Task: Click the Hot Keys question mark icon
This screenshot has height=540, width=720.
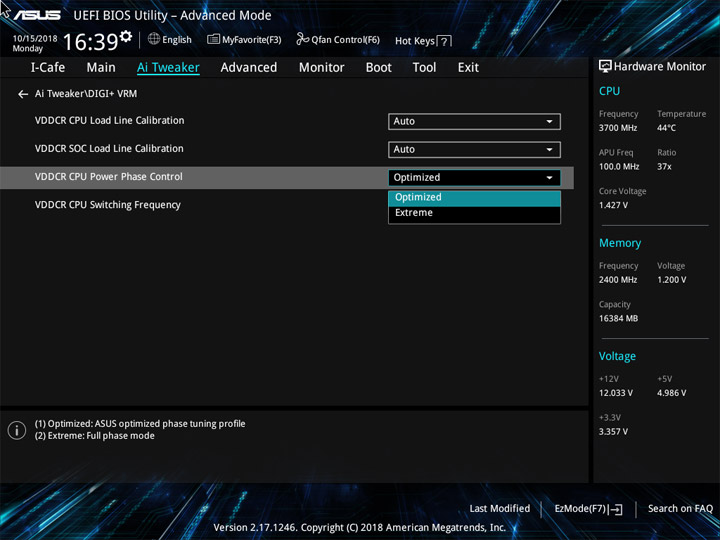Action: [x=444, y=41]
